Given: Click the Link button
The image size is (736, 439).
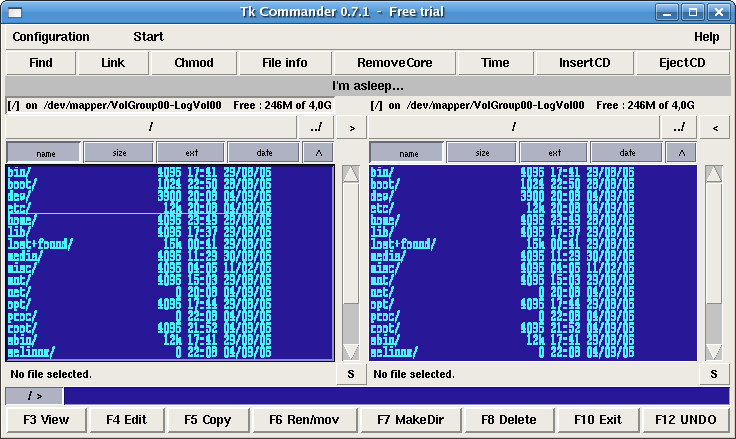Looking at the screenshot, I should point(113,63).
